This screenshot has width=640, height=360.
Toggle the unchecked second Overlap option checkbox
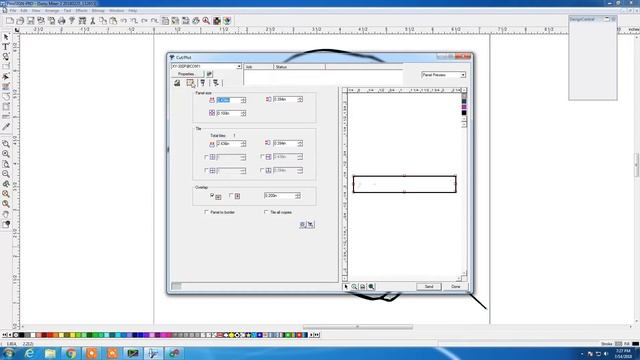coord(231,196)
